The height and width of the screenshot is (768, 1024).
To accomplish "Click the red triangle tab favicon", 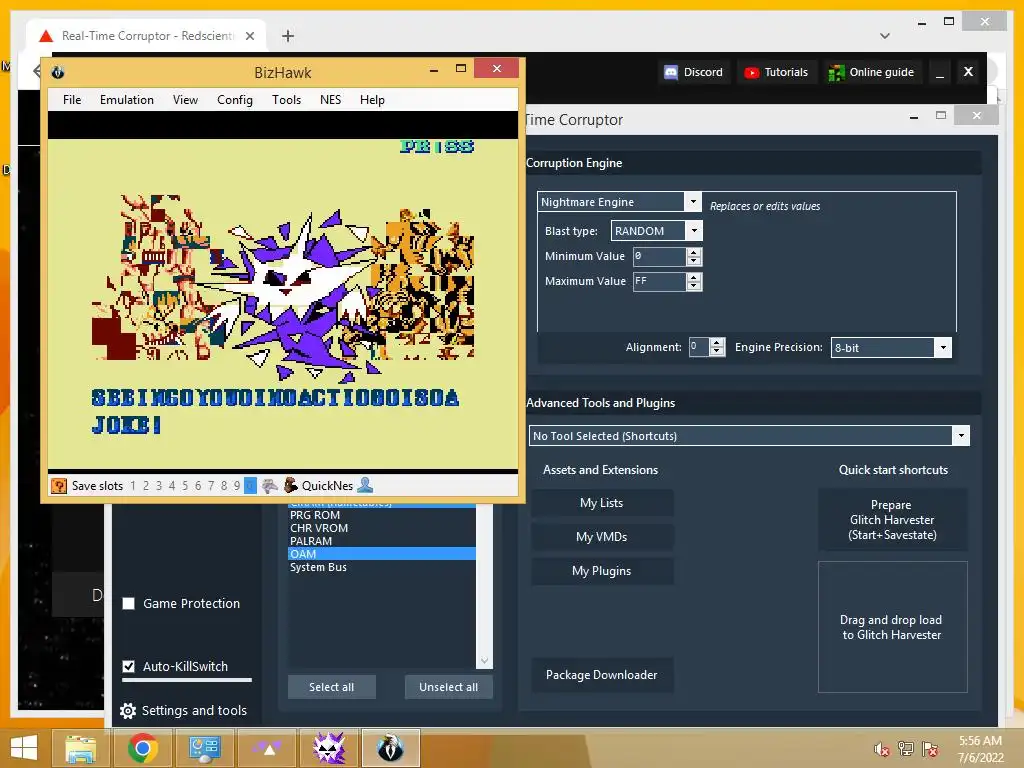I will [46, 36].
